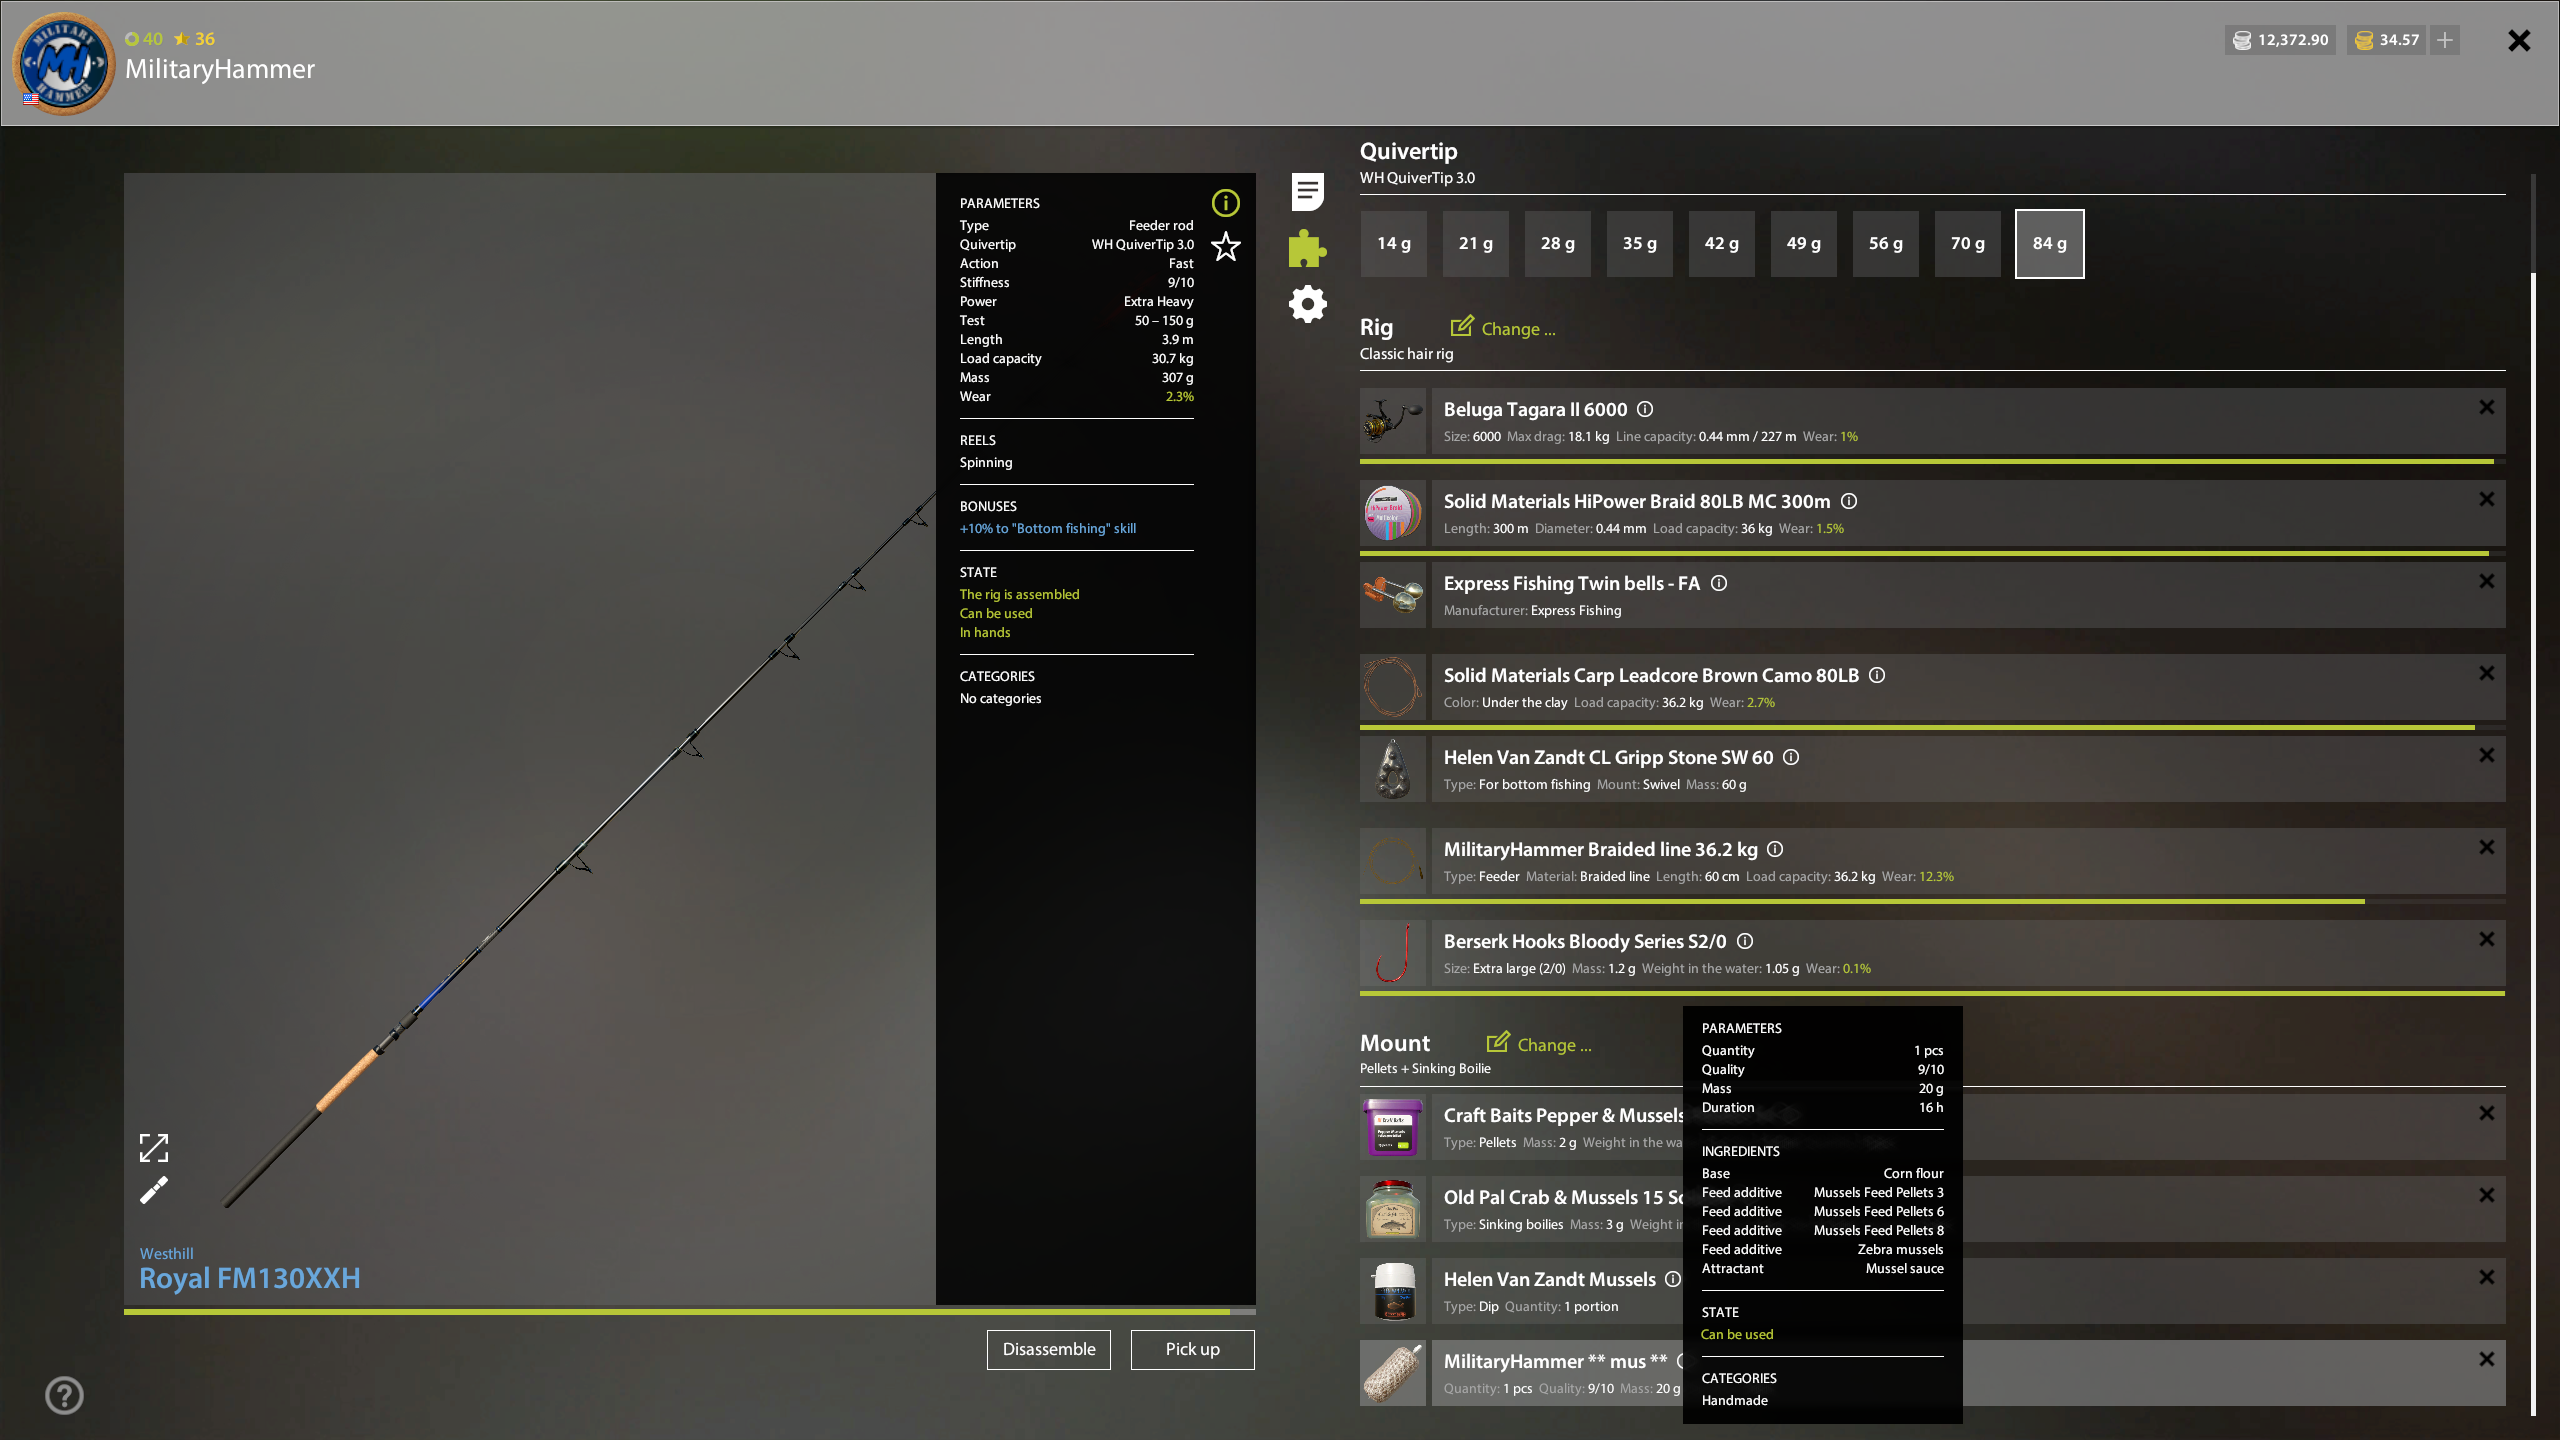This screenshot has height=1440, width=2560.
Task: Open the gear settings icon
Action: click(x=1307, y=304)
